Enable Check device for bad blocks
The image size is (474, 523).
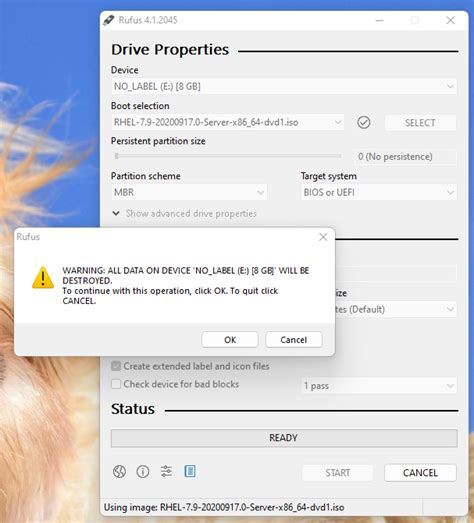point(175,384)
